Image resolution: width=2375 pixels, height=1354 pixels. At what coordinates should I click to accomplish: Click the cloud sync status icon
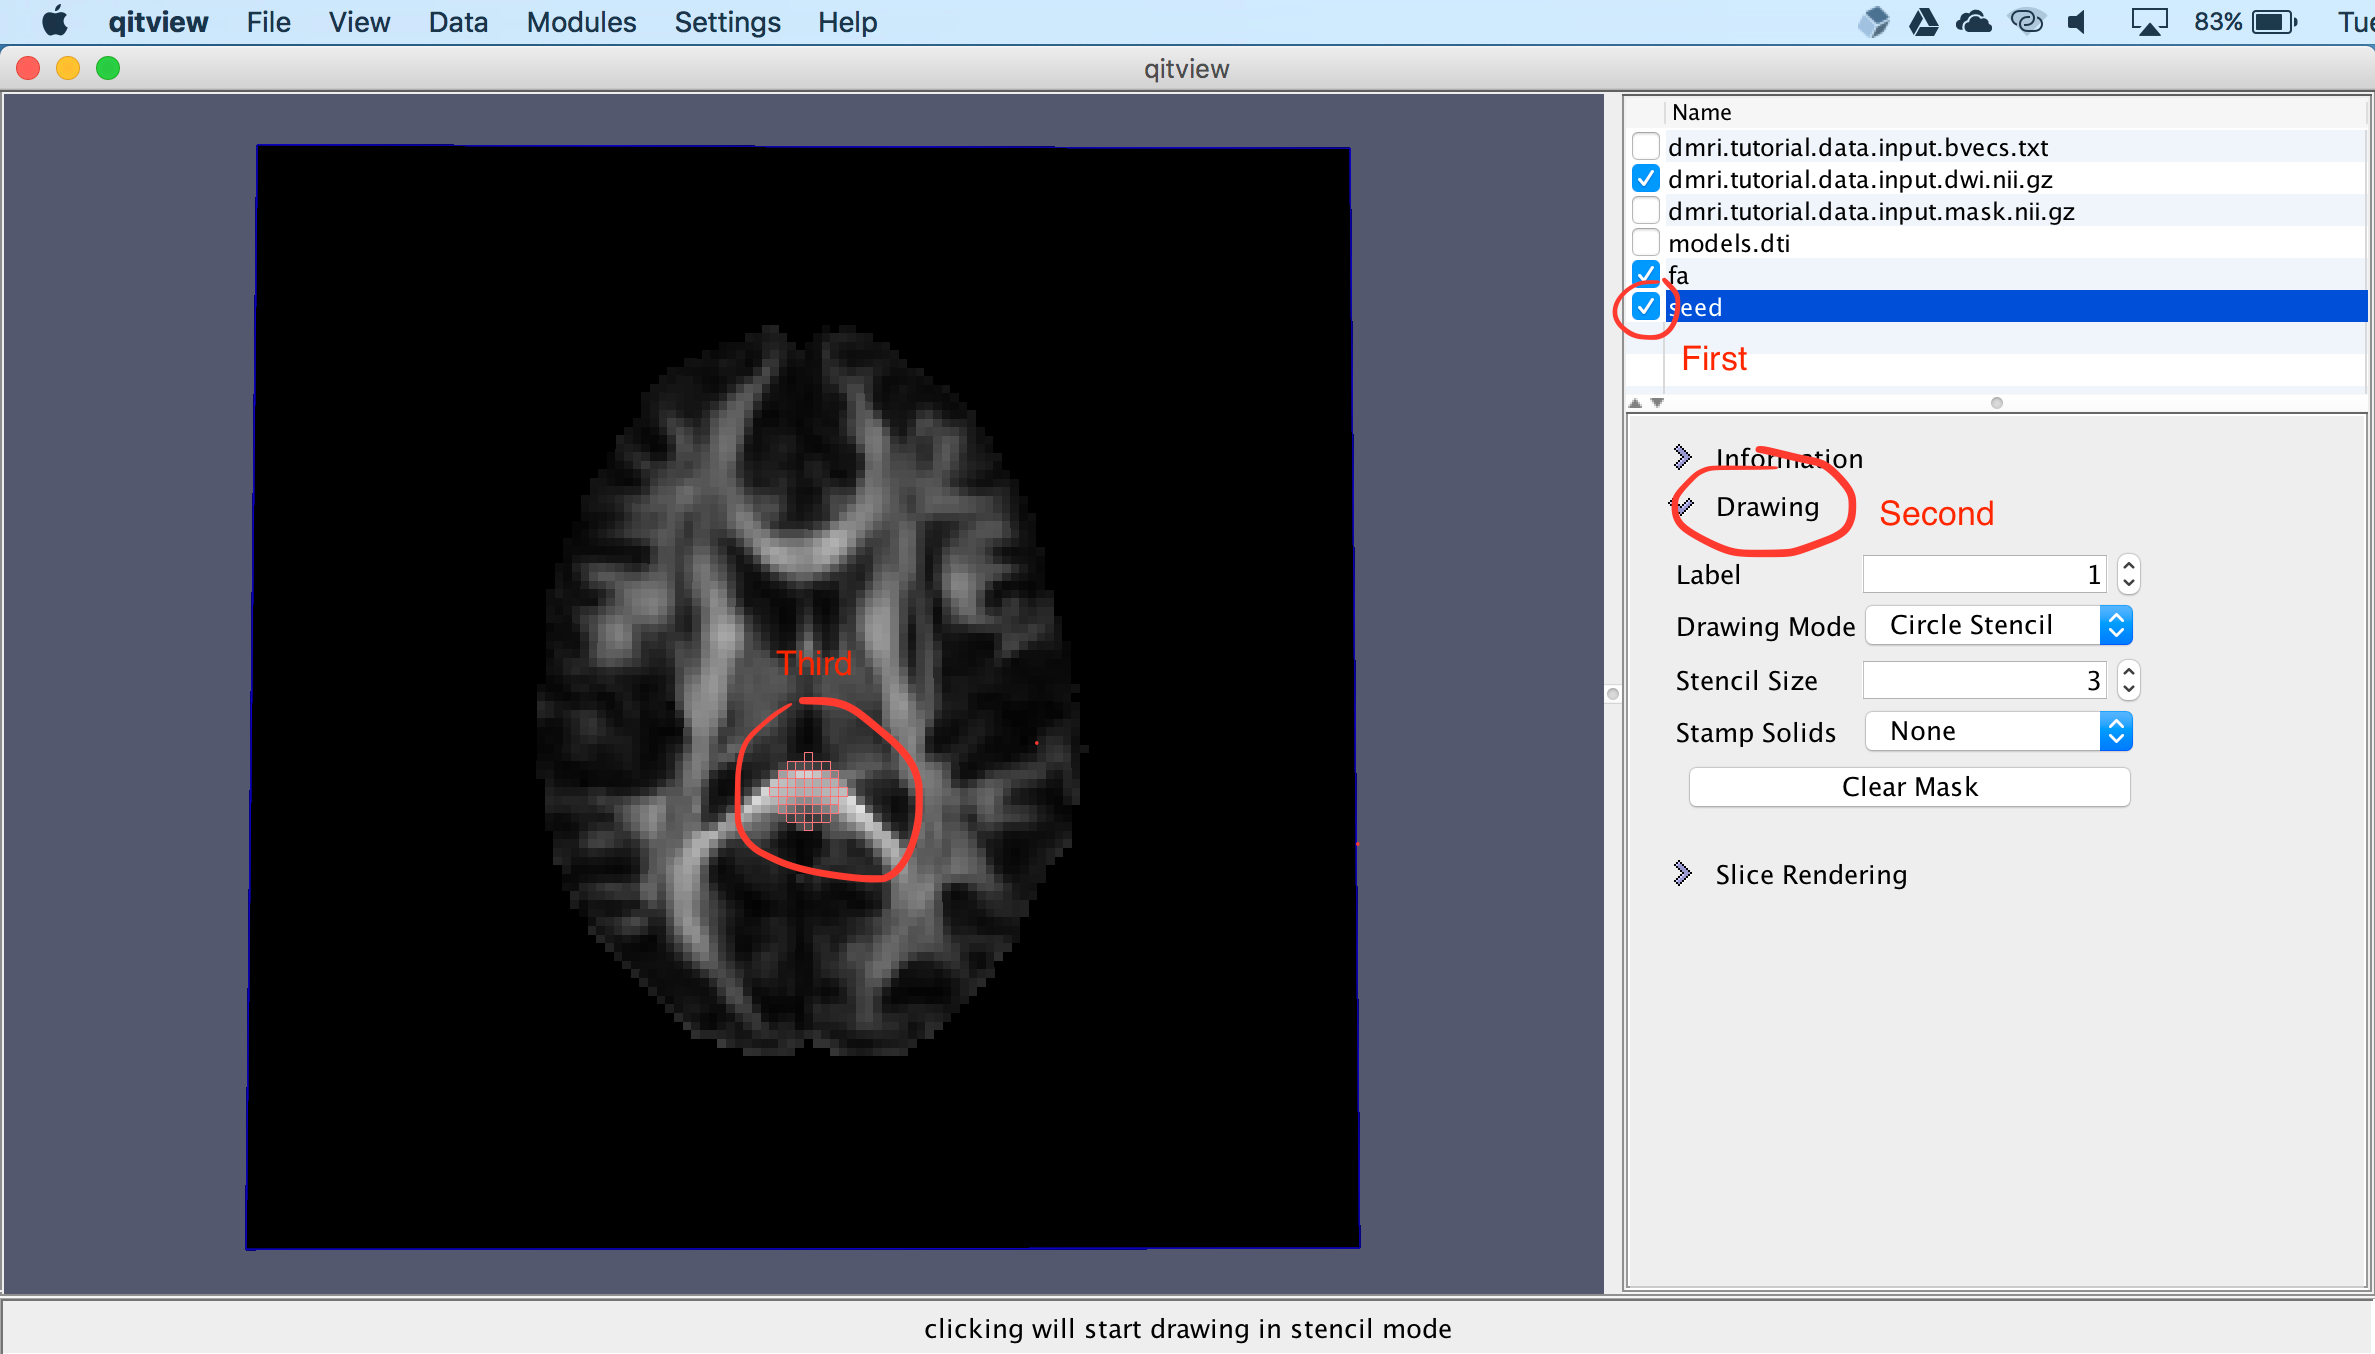point(1973,22)
